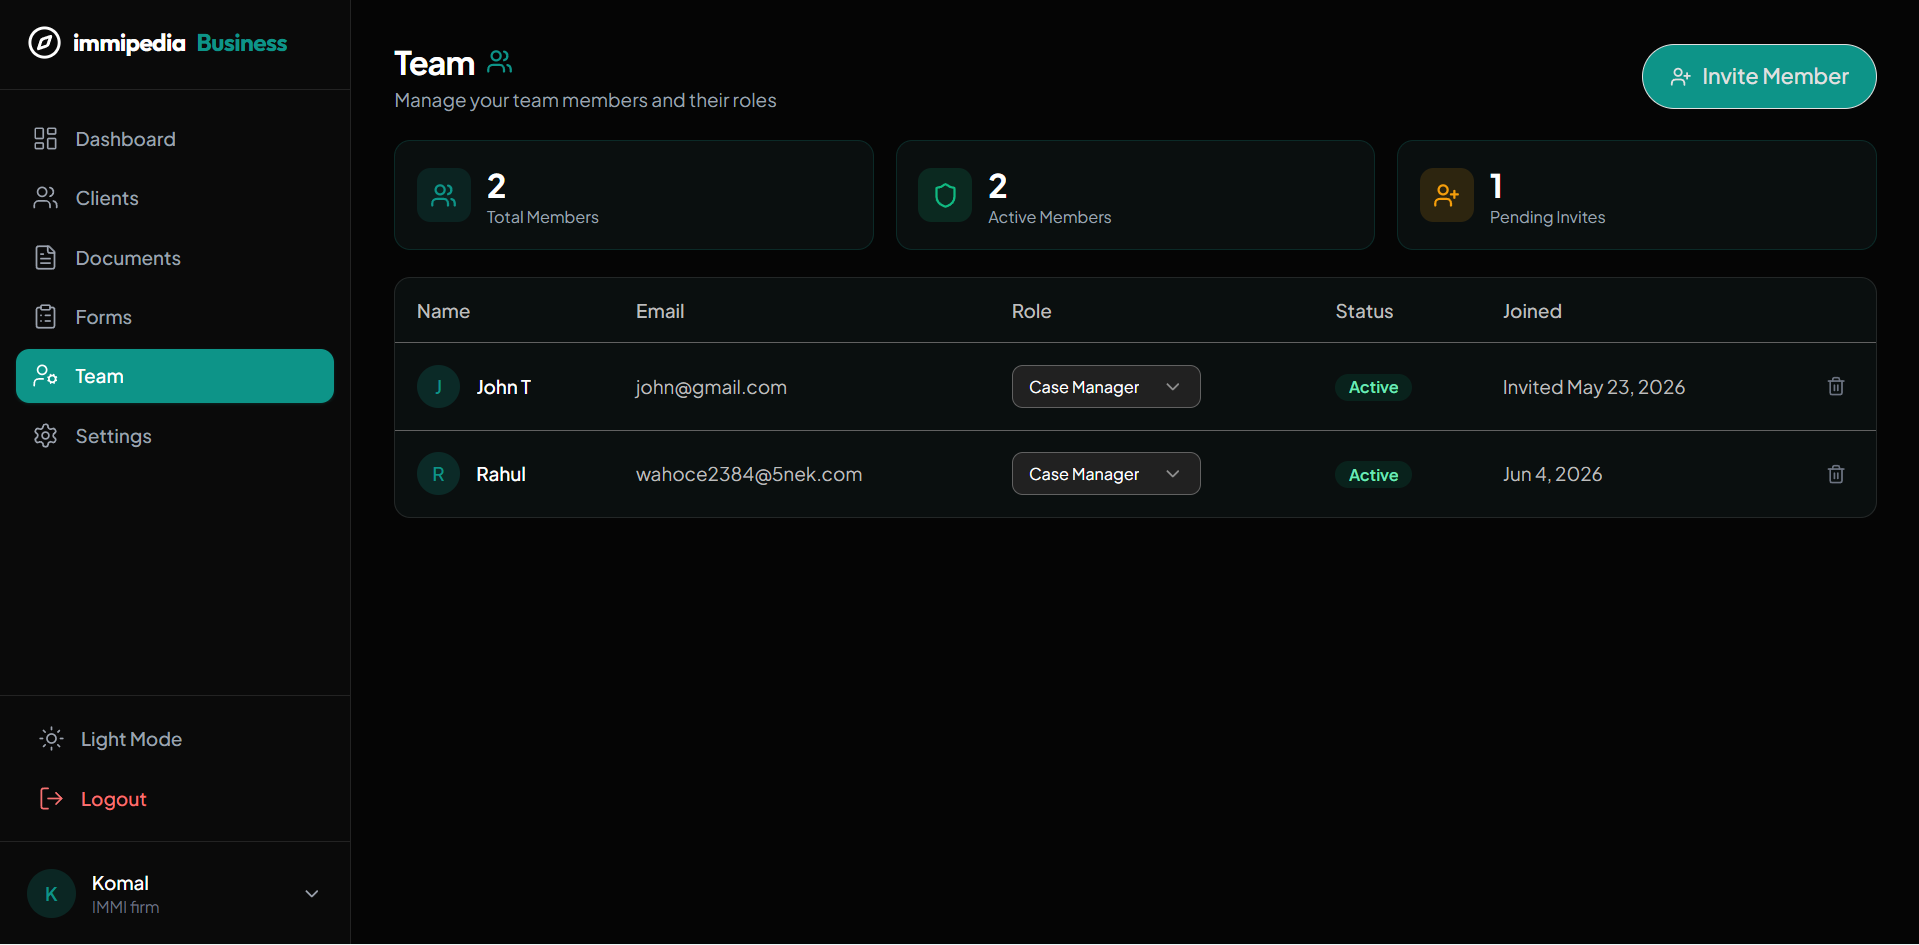Click the name Rahul in the table
This screenshot has width=1919, height=945.
[501, 474]
